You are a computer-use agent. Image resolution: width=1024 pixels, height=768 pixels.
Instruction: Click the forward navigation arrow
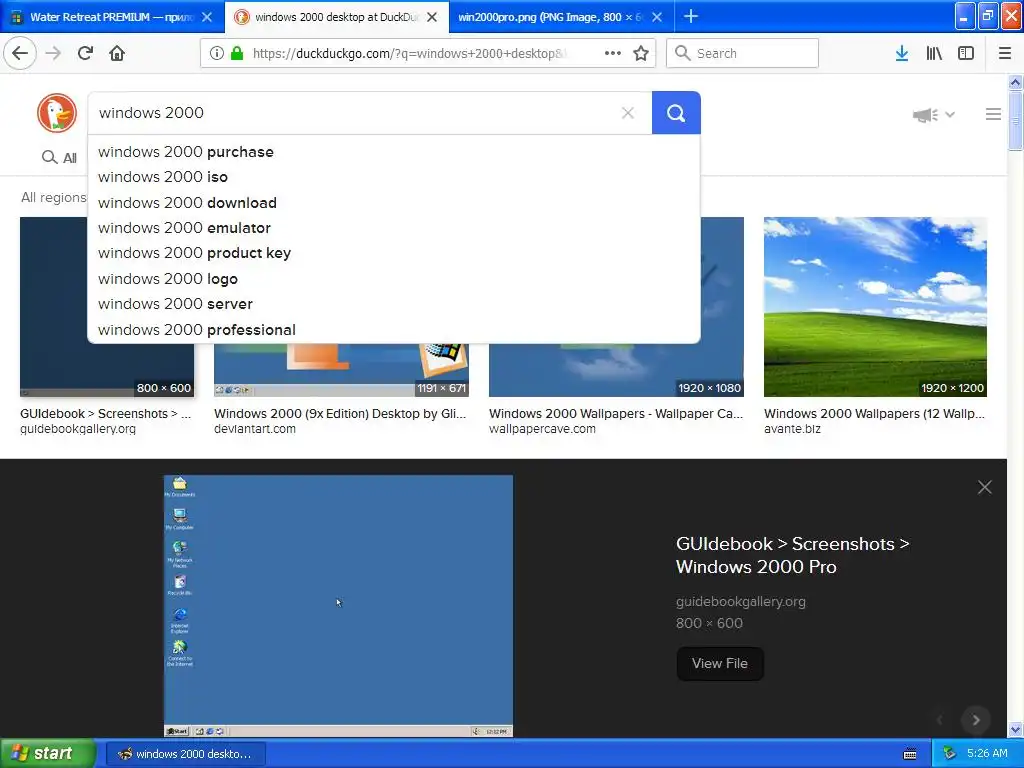53,53
